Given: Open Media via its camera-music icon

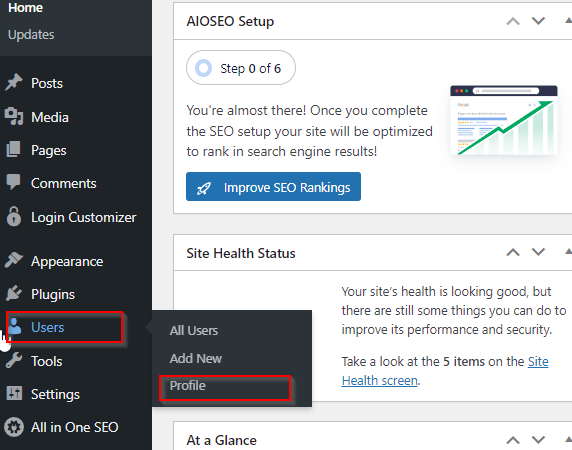Looking at the screenshot, I should click(14, 117).
